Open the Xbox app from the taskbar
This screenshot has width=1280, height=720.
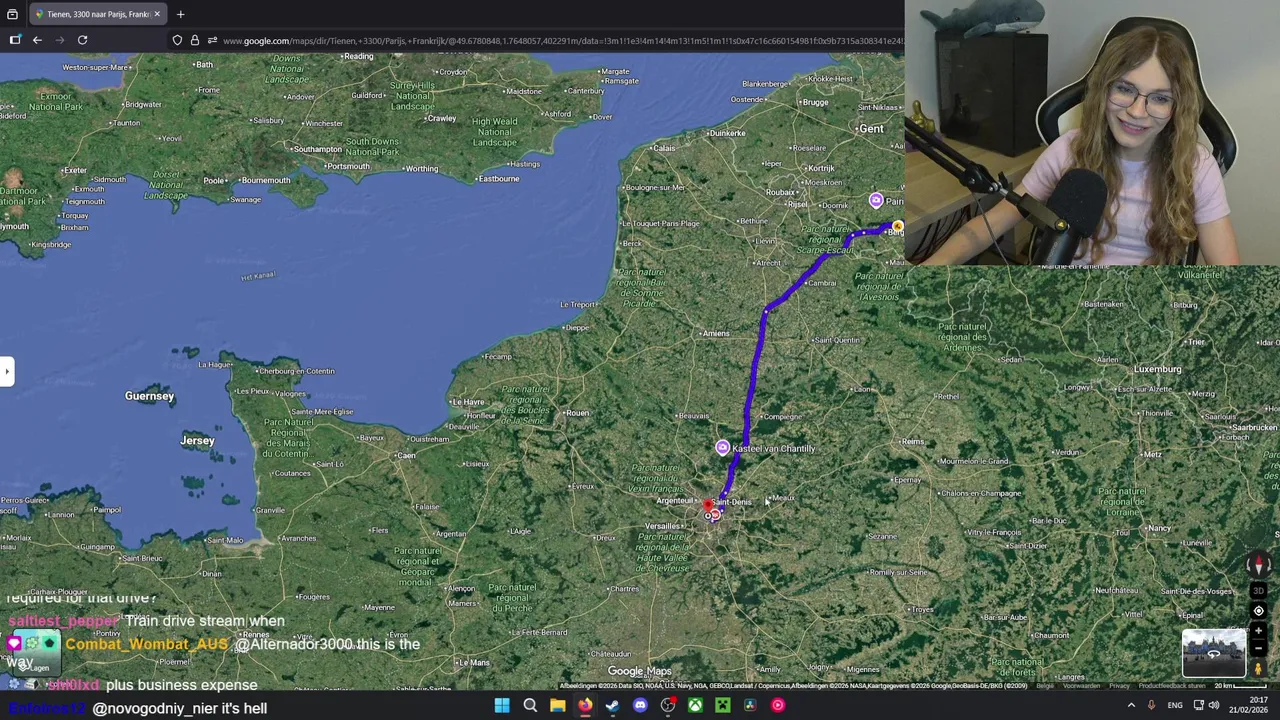tap(695, 705)
